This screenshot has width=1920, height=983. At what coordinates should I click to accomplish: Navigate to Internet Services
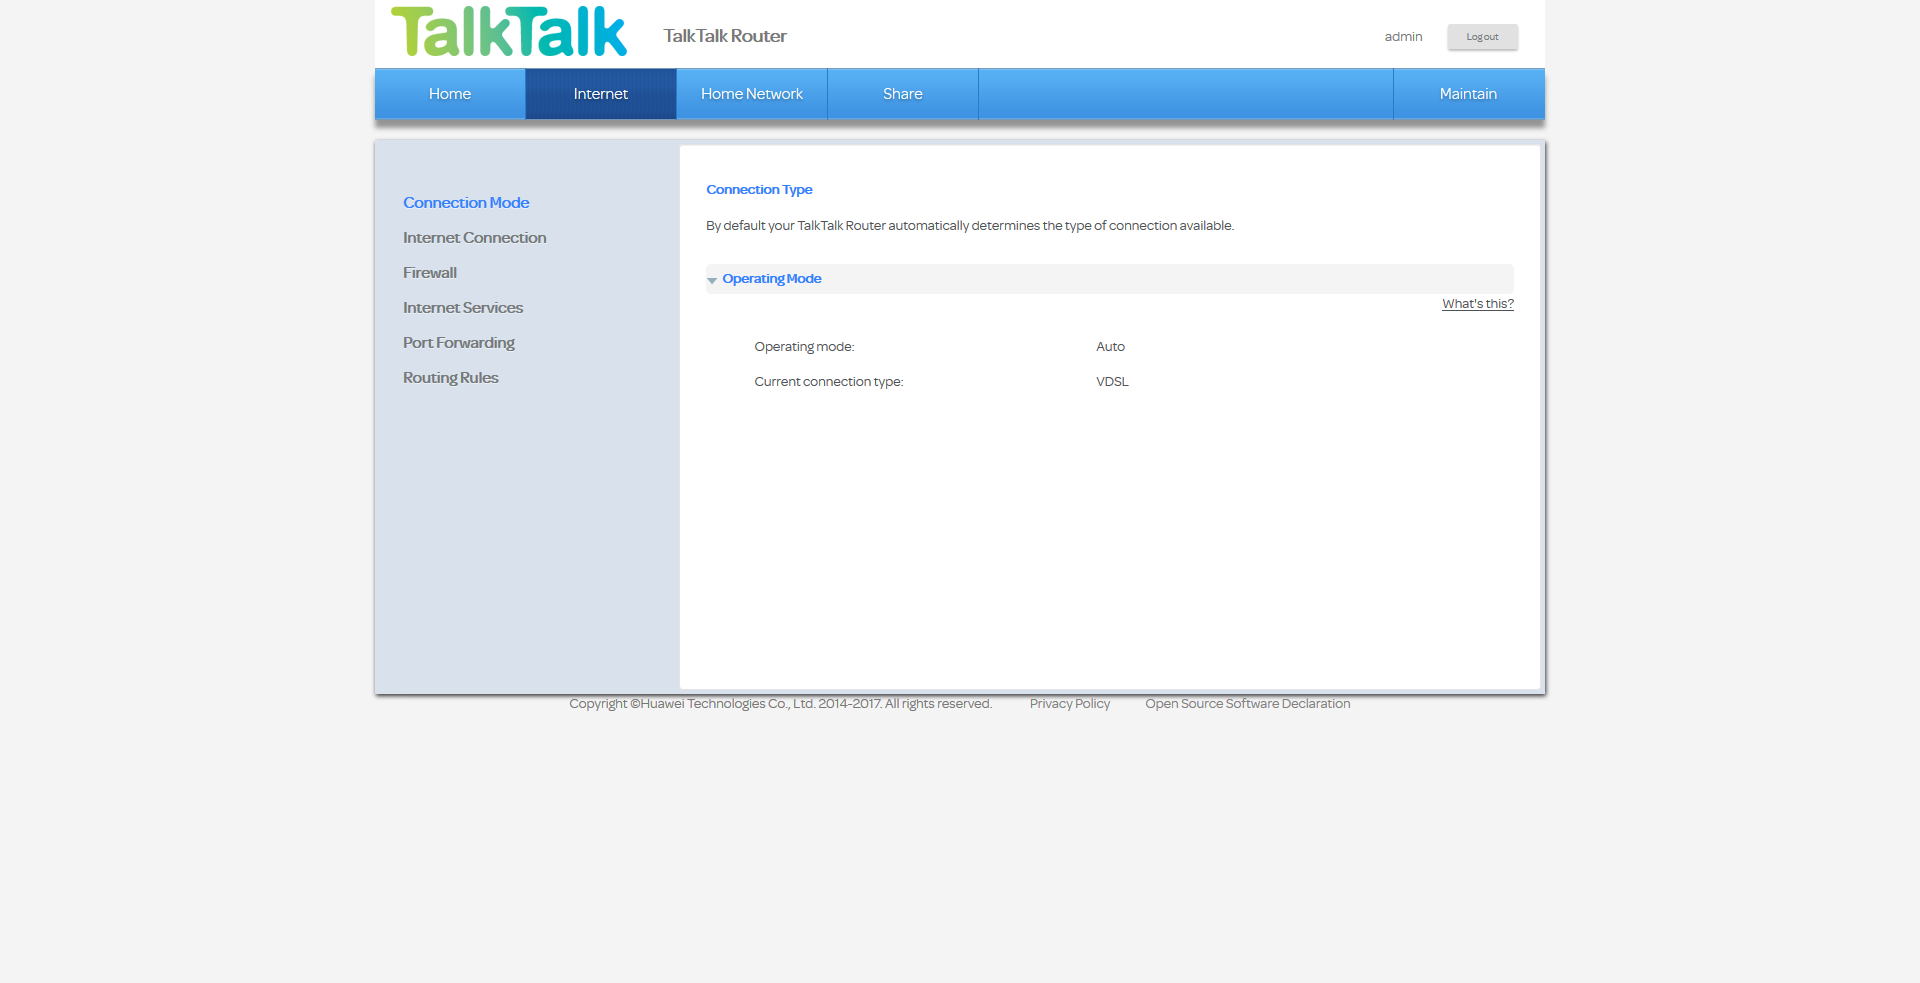click(x=463, y=308)
